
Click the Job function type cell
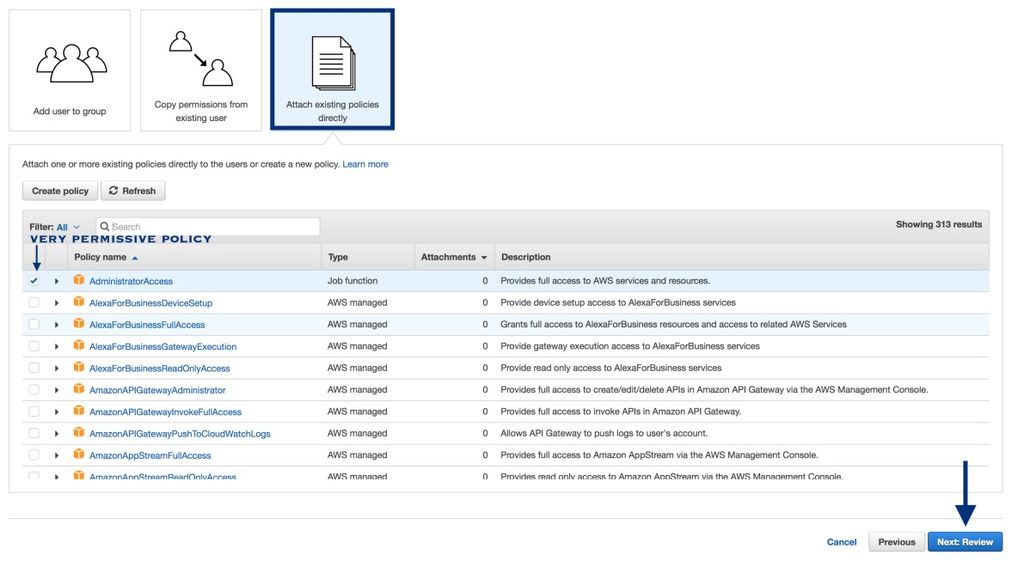tap(353, 281)
